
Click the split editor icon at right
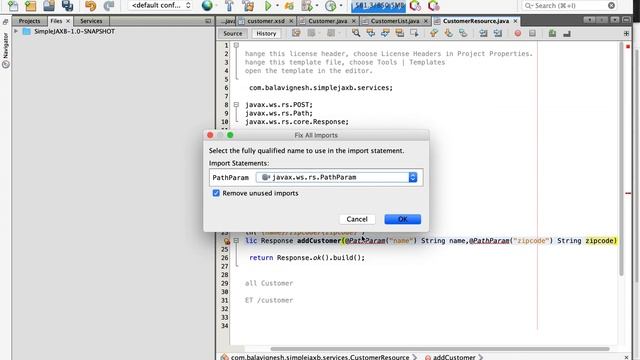[627, 33]
